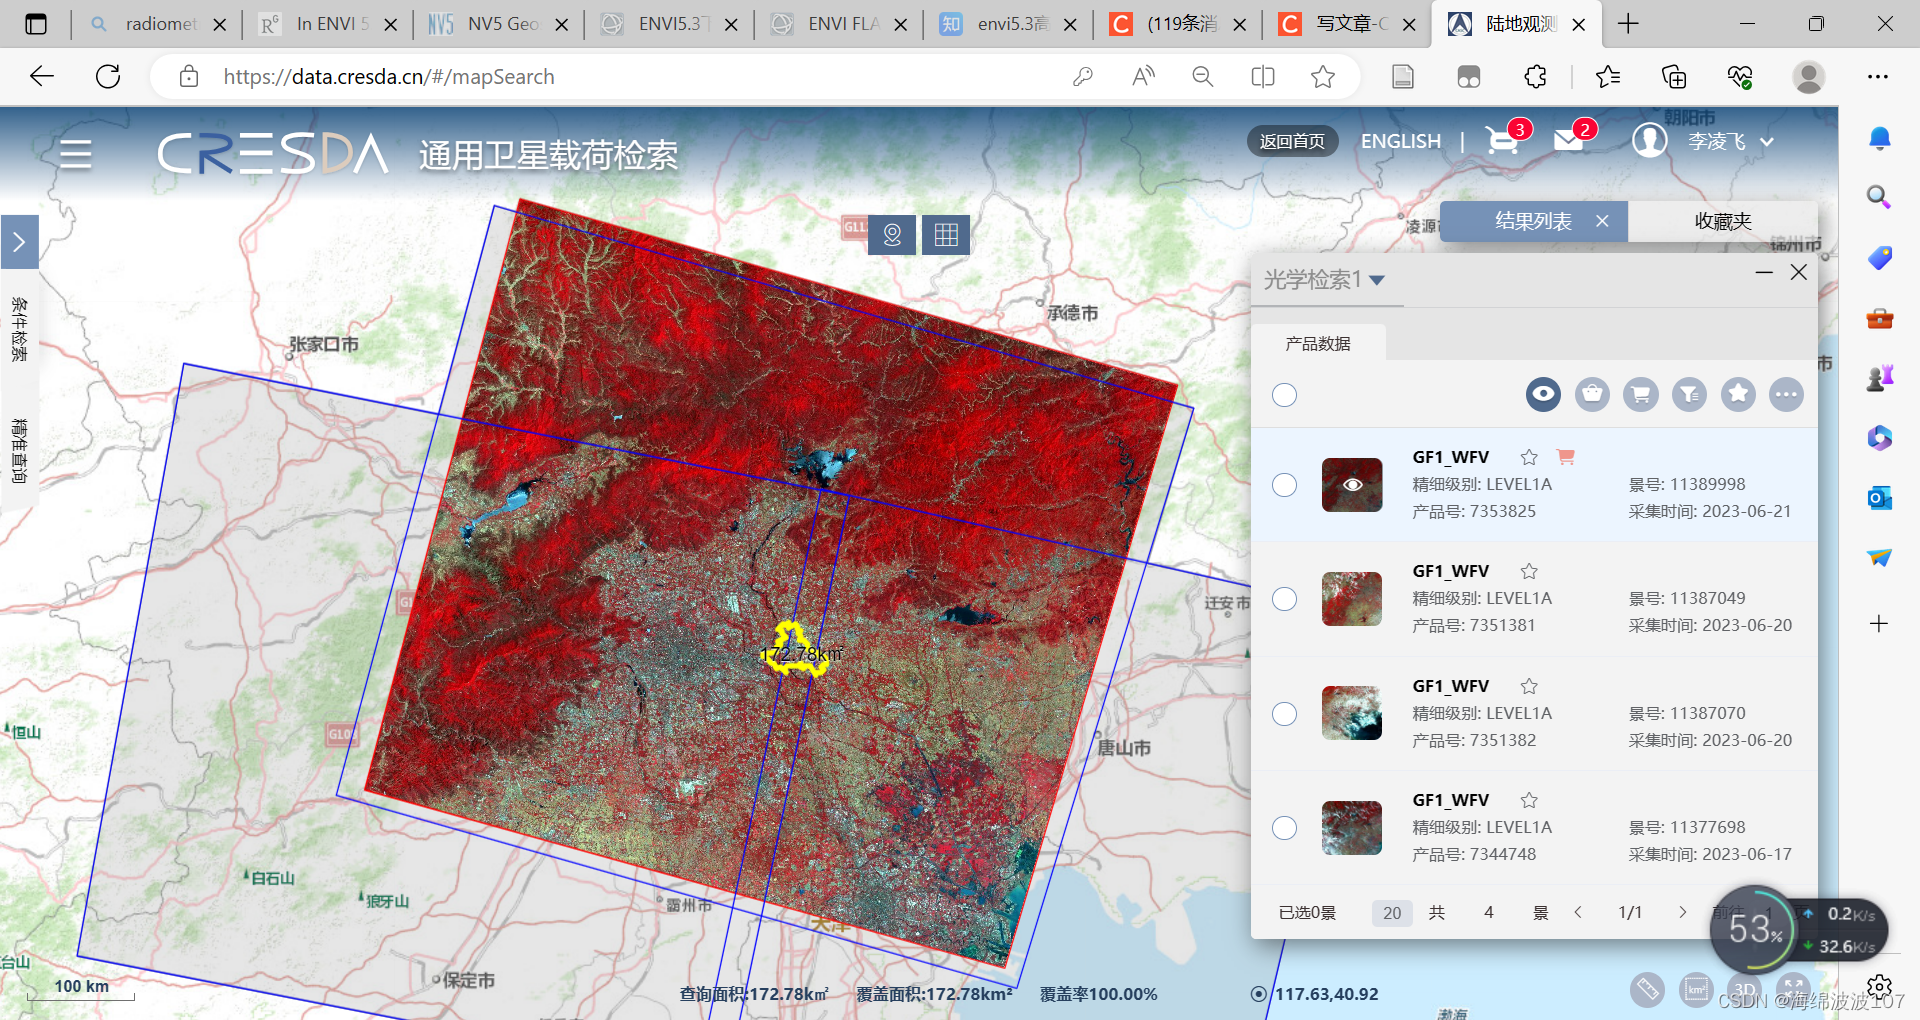The width and height of the screenshot is (1920, 1020).
Task: Go to previous results page
Action: coord(1578,912)
